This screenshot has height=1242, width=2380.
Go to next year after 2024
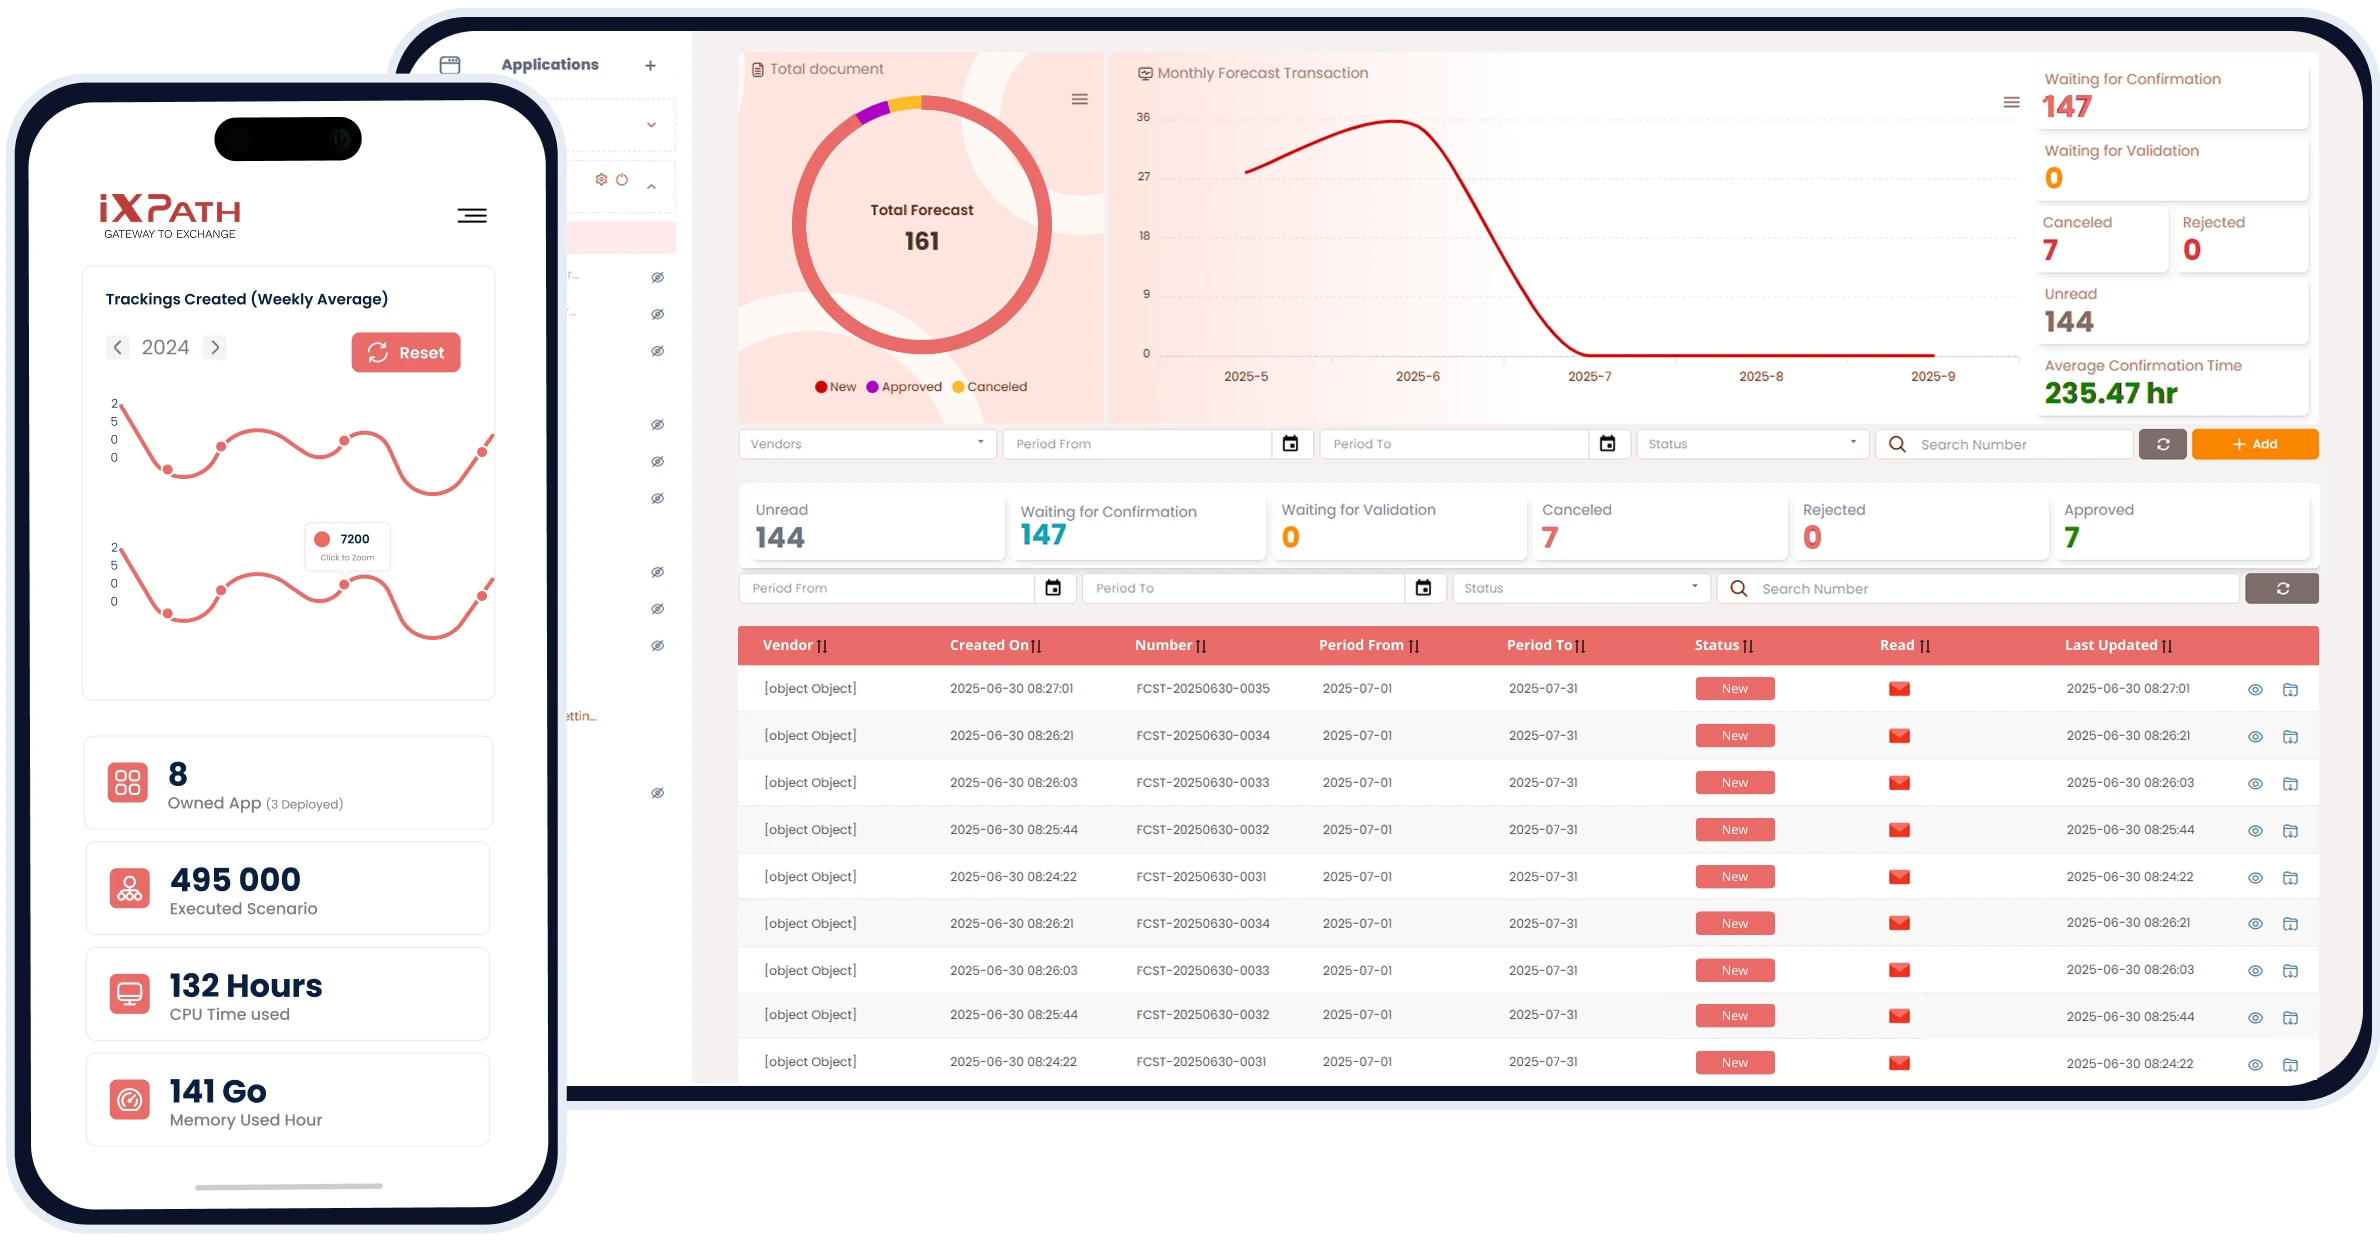(215, 347)
